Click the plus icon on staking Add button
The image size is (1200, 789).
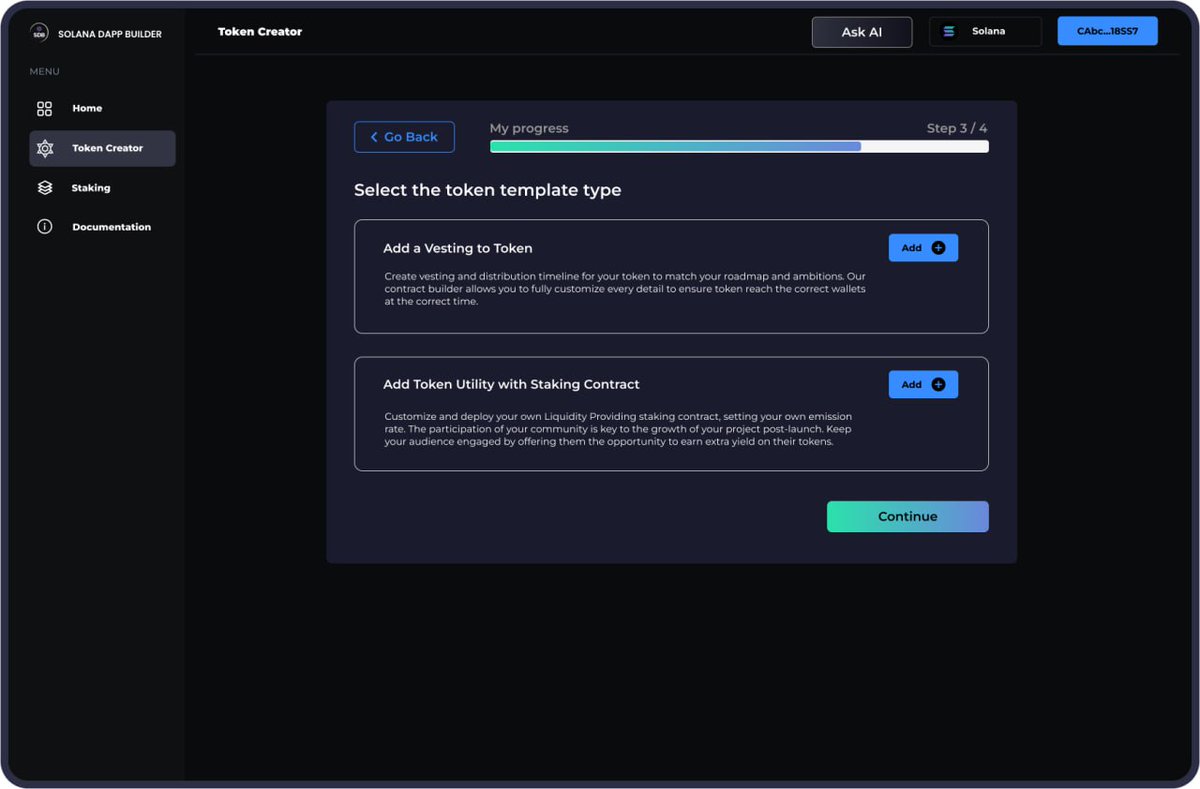[938, 384]
